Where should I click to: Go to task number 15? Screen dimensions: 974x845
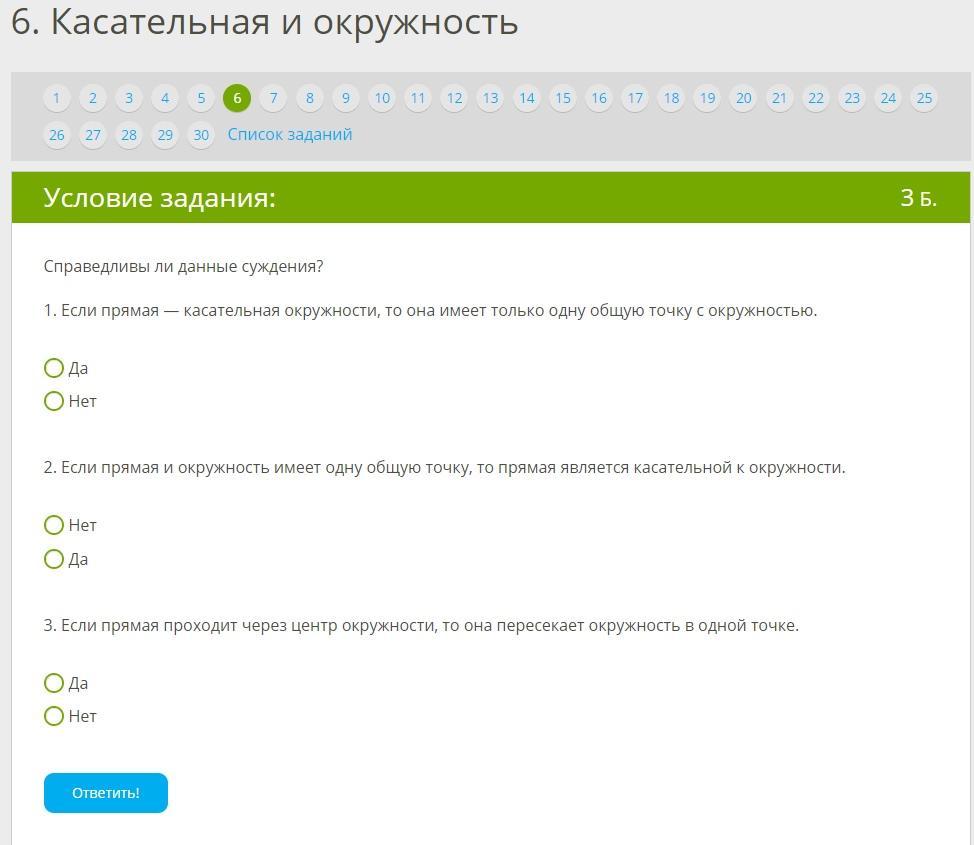click(563, 98)
